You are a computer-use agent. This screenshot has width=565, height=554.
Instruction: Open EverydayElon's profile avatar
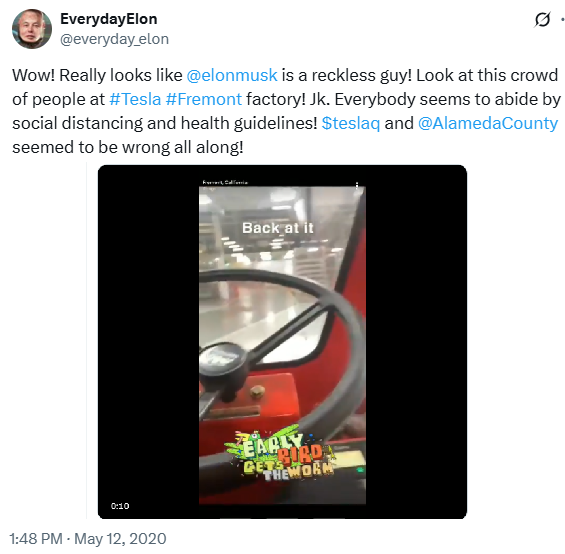click(32, 29)
